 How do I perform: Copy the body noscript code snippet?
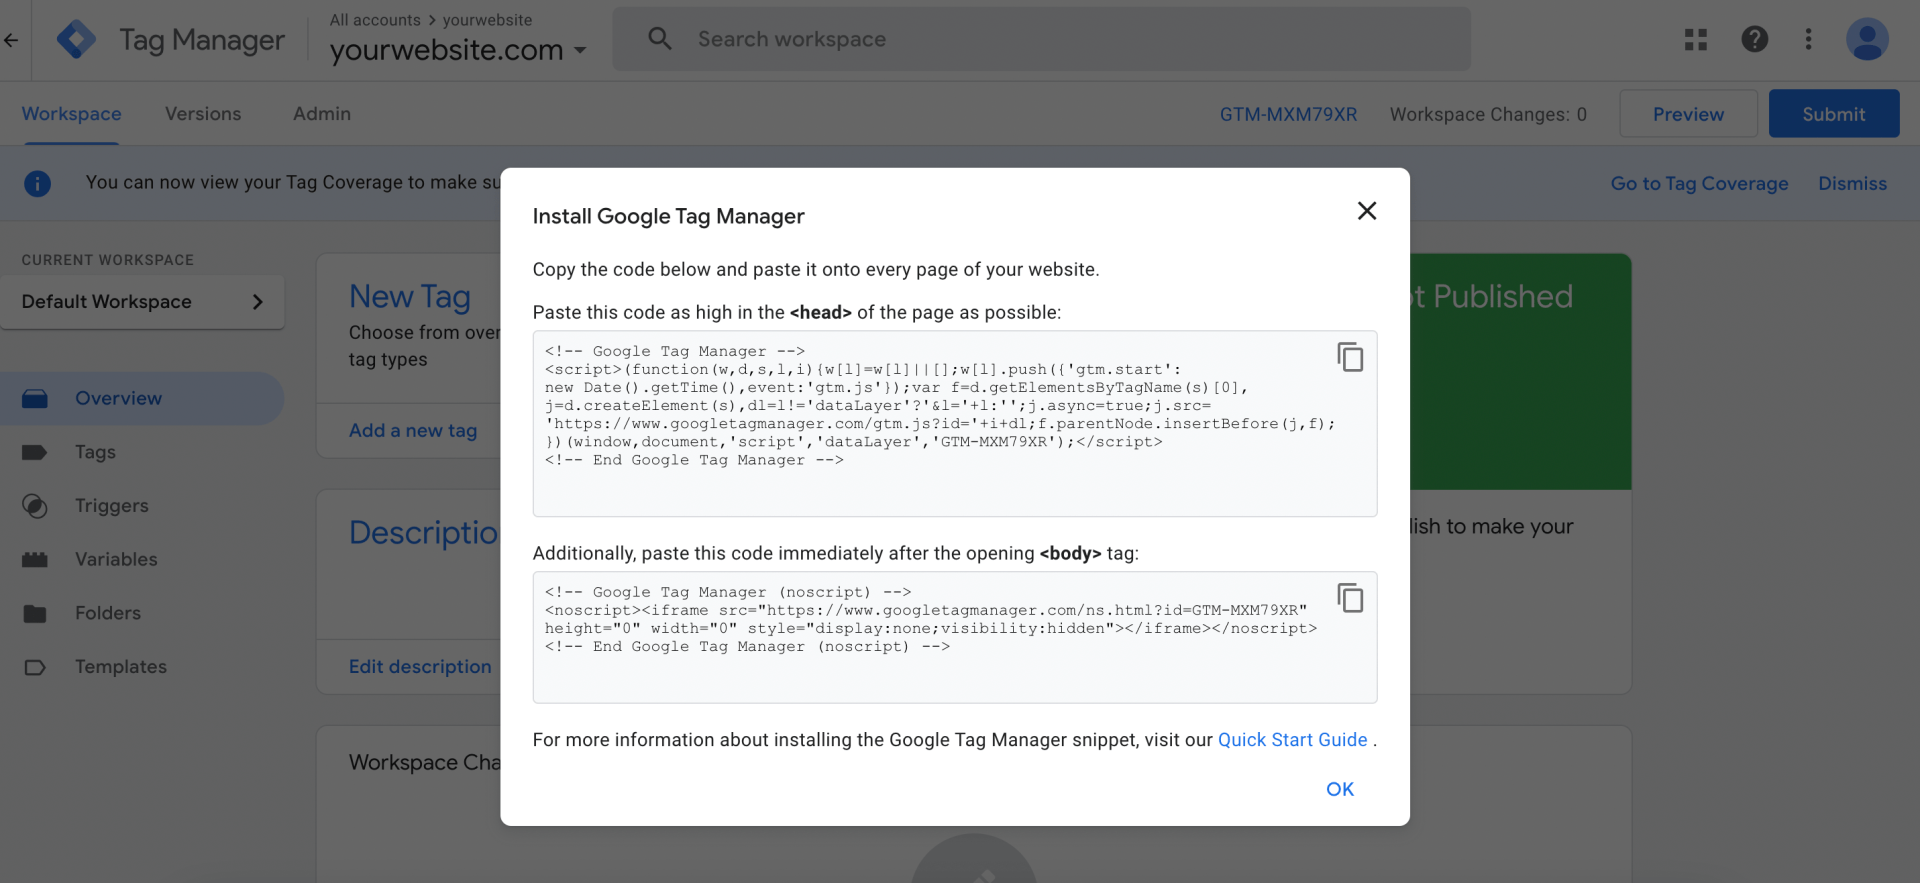click(x=1350, y=598)
